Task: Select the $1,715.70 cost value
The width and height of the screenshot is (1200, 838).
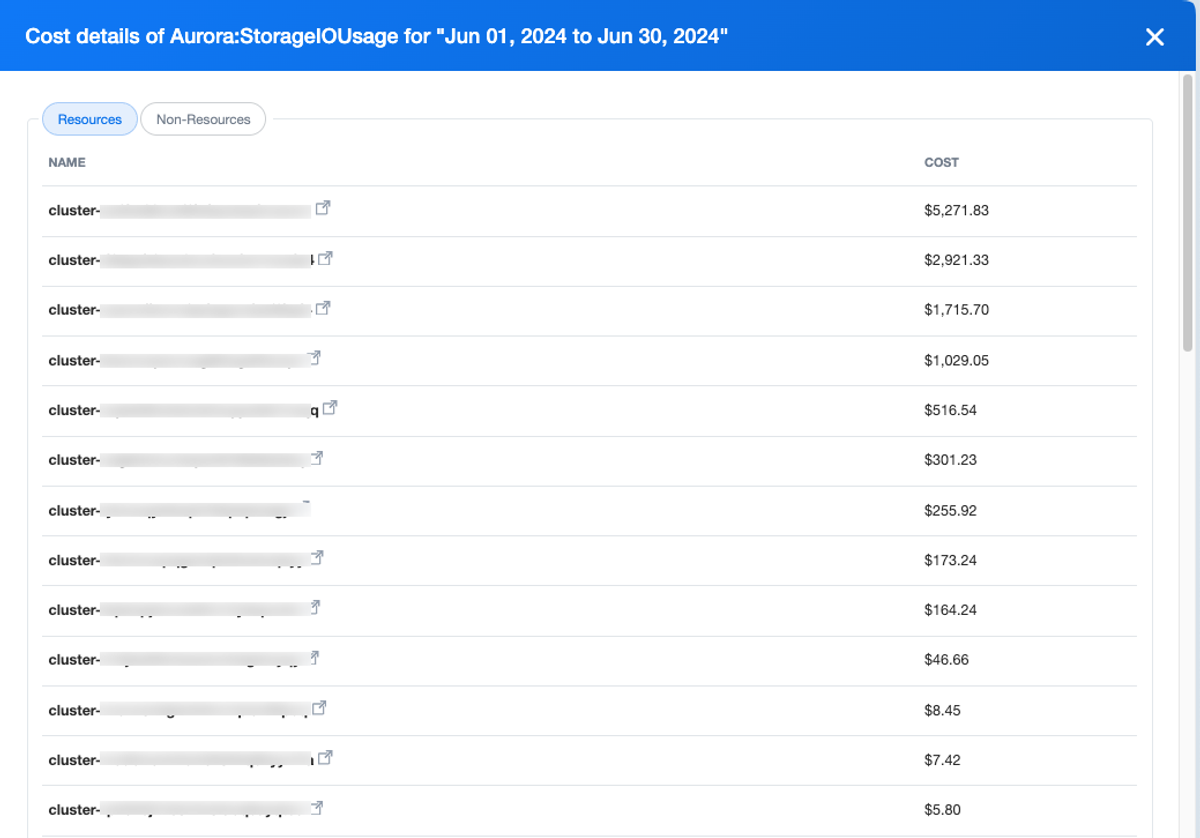Action: (x=956, y=310)
